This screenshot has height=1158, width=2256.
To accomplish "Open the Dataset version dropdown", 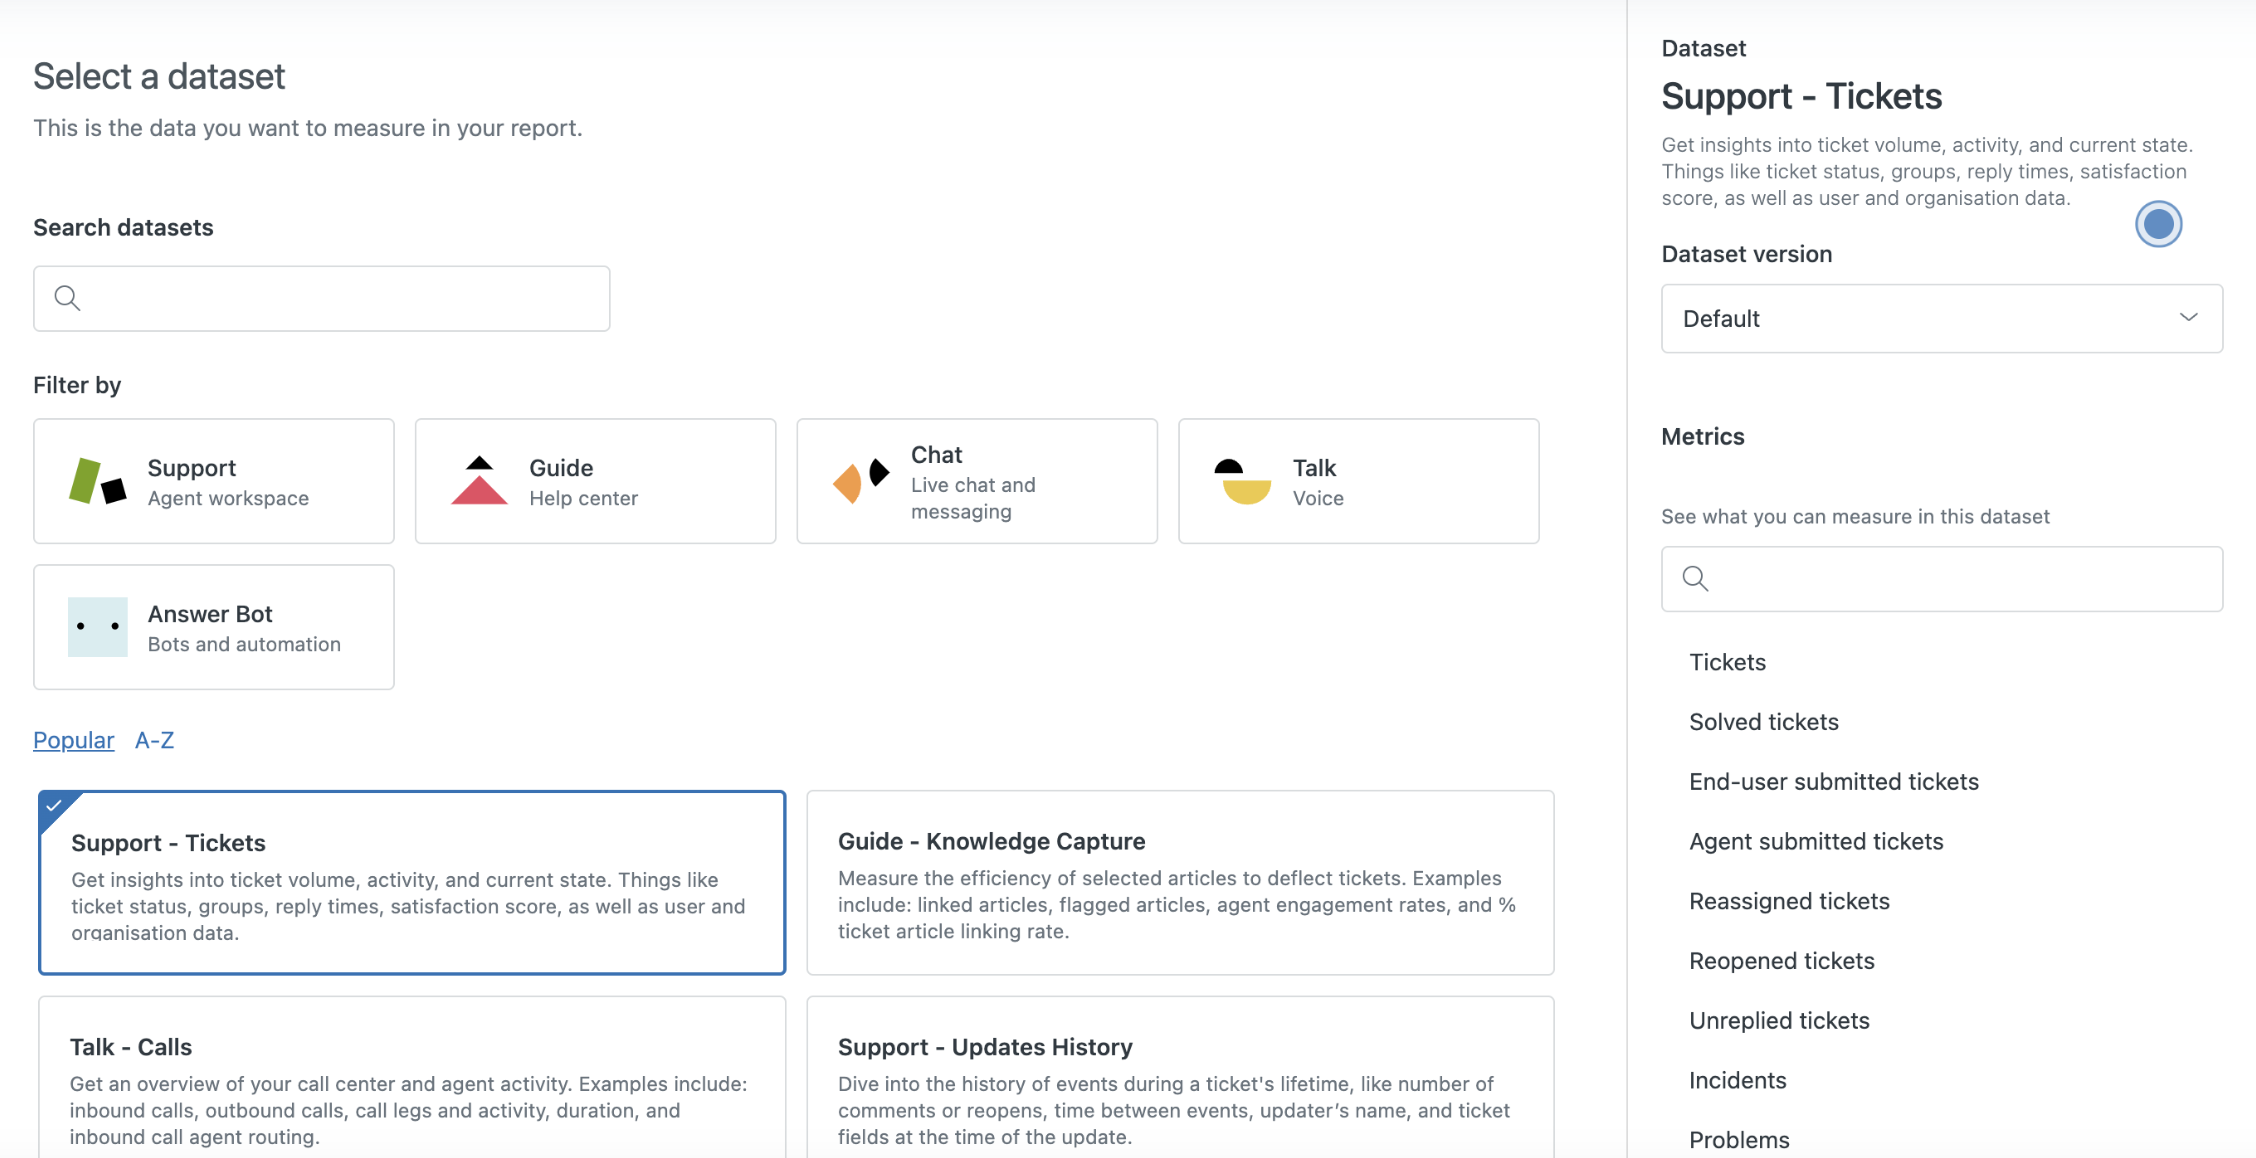I will (1940, 318).
